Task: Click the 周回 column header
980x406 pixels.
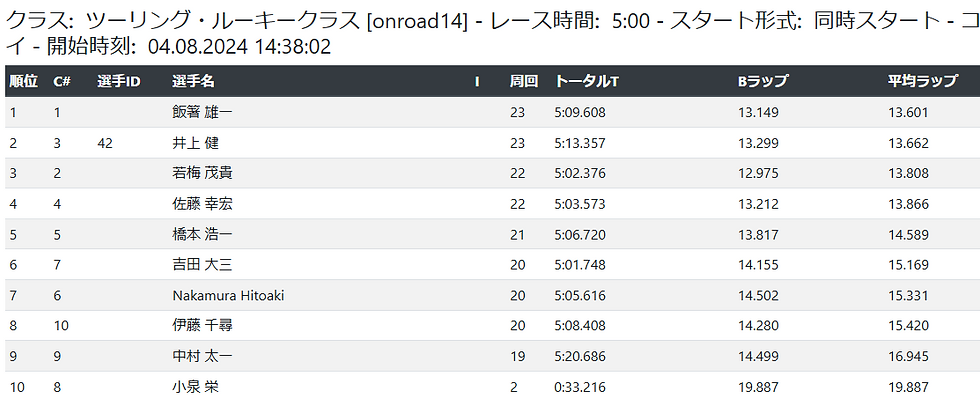Action: coord(524,81)
